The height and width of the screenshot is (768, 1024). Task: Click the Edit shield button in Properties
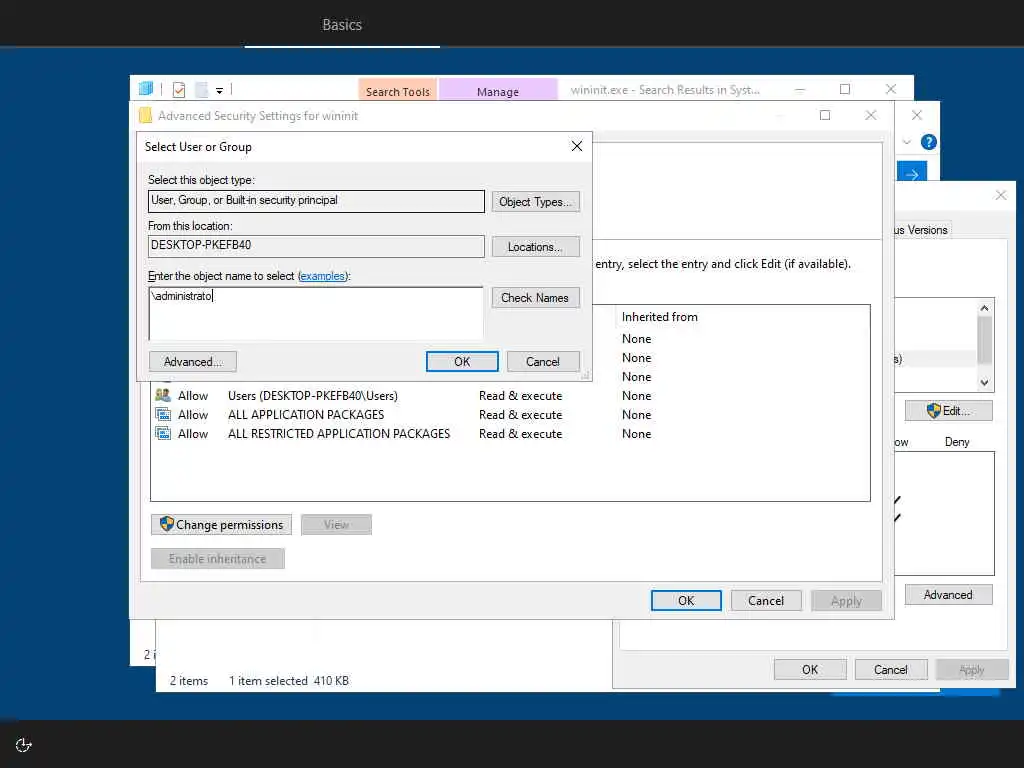(x=948, y=411)
